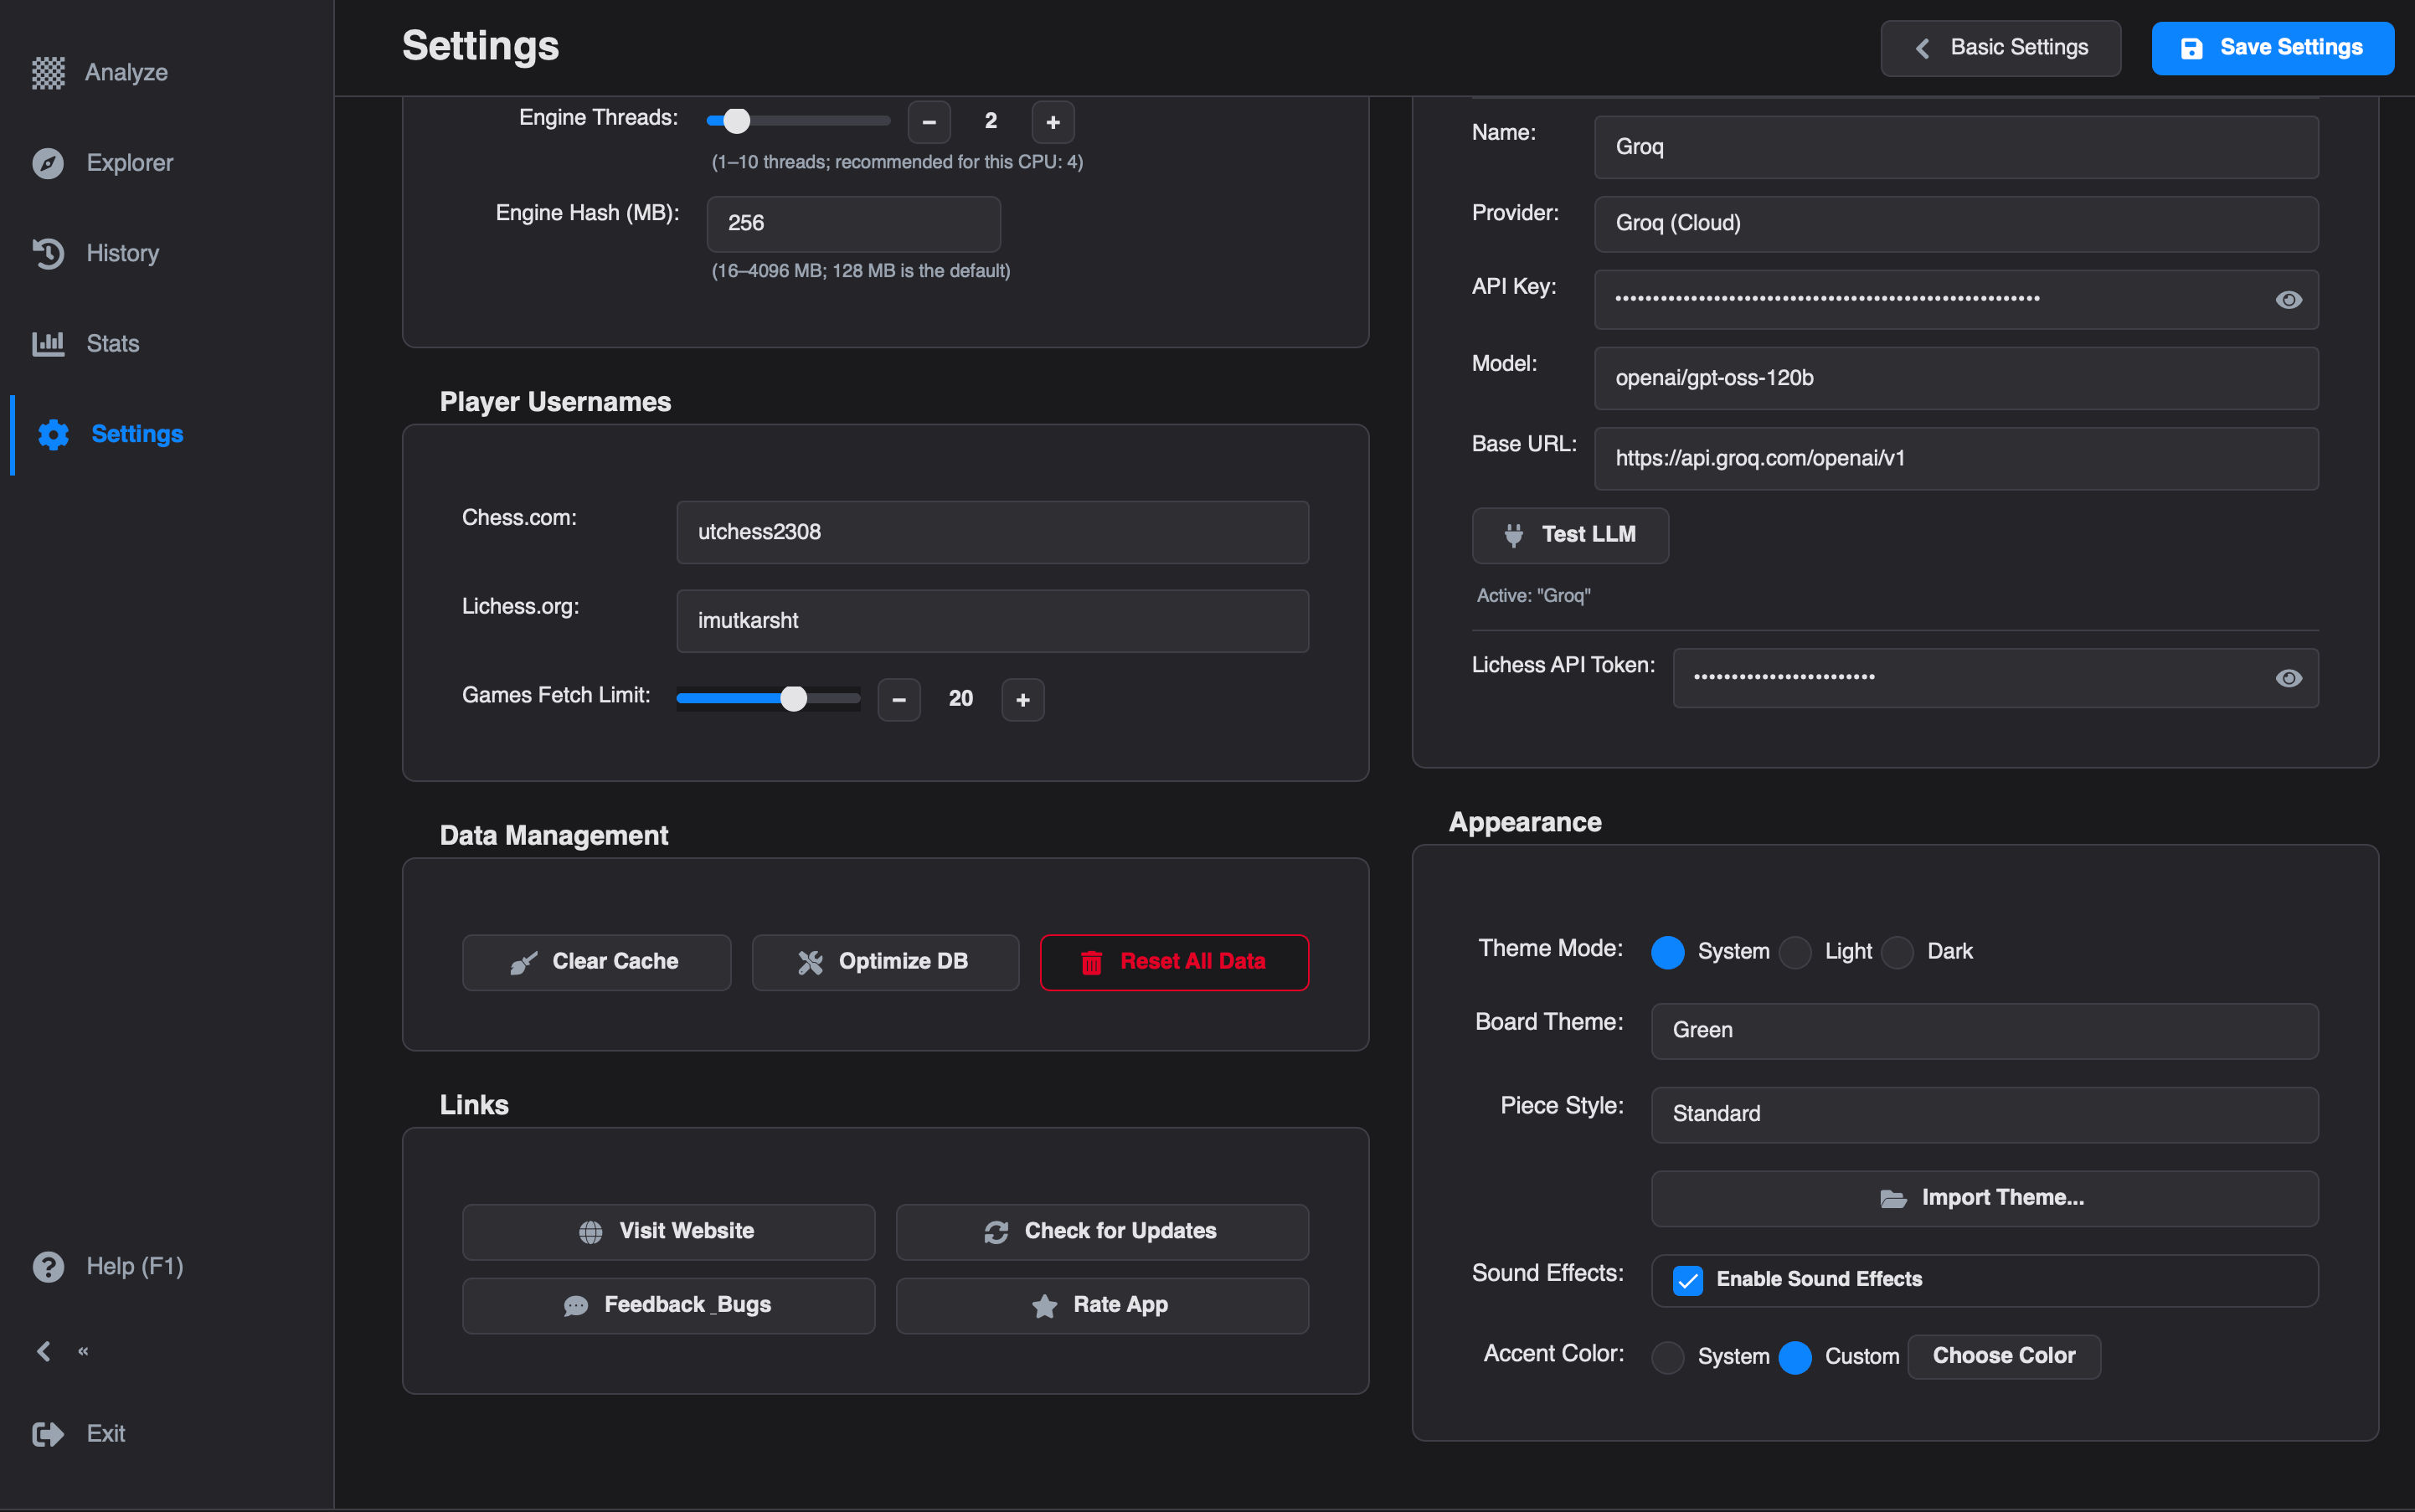Click the star icon on Rate App

coord(1044,1306)
